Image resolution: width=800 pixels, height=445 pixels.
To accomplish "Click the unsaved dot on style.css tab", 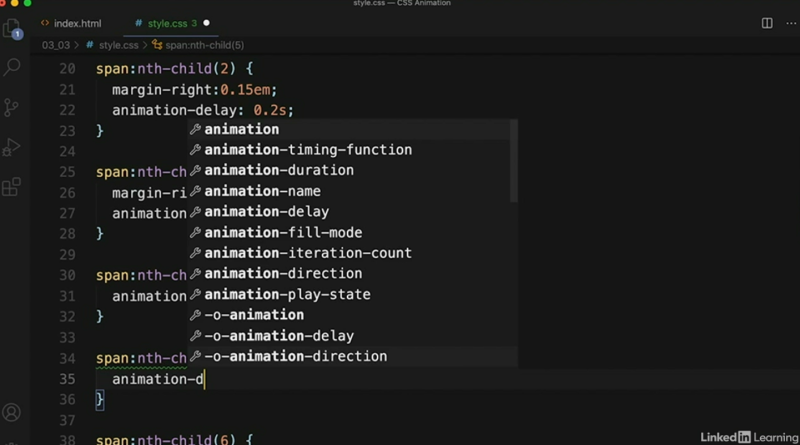I will coord(205,22).
